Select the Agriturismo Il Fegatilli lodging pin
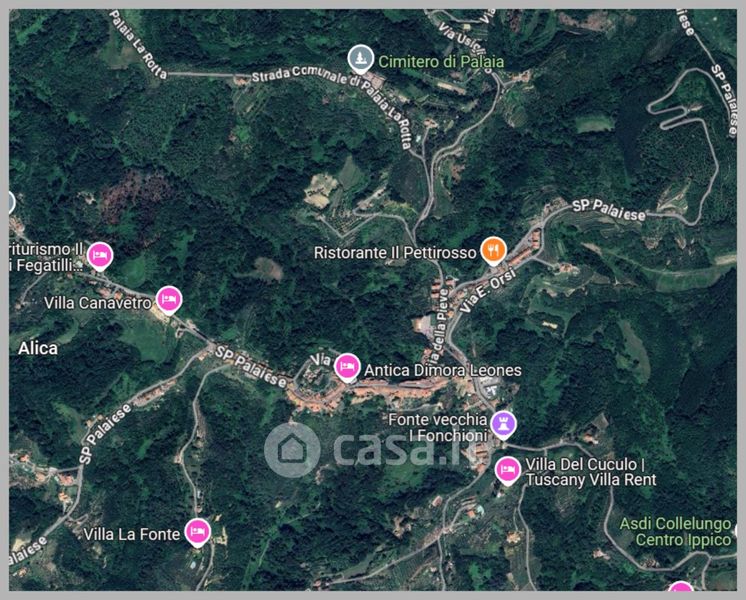 (100, 256)
